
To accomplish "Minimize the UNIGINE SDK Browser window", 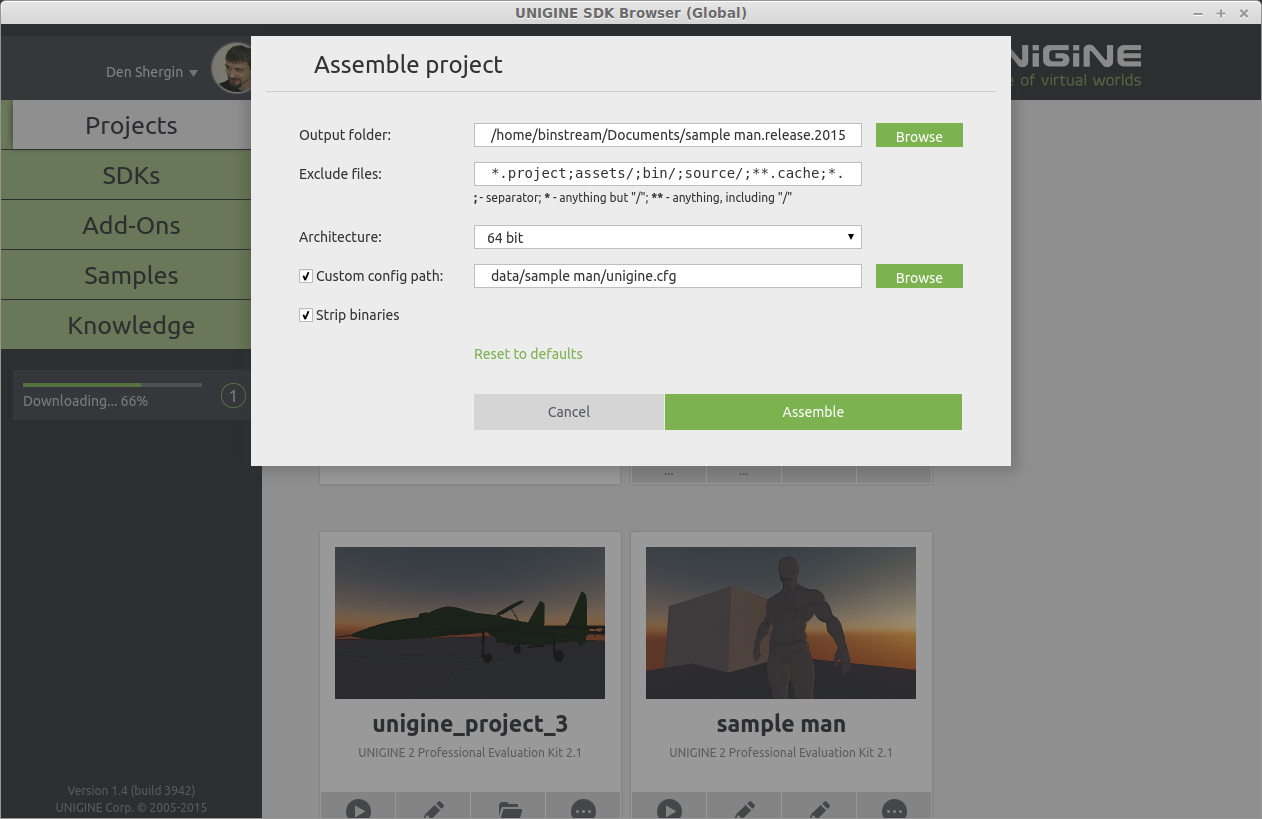I will pos(1198,13).
